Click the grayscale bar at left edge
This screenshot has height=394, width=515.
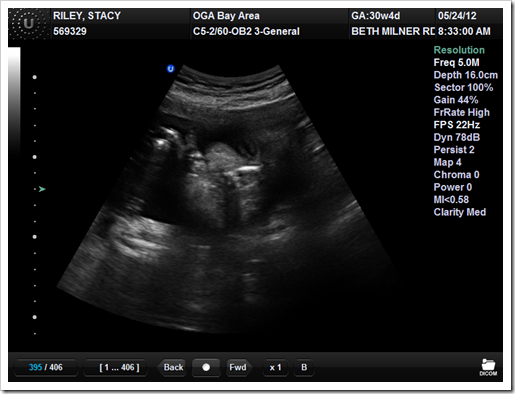coord(14,100)
